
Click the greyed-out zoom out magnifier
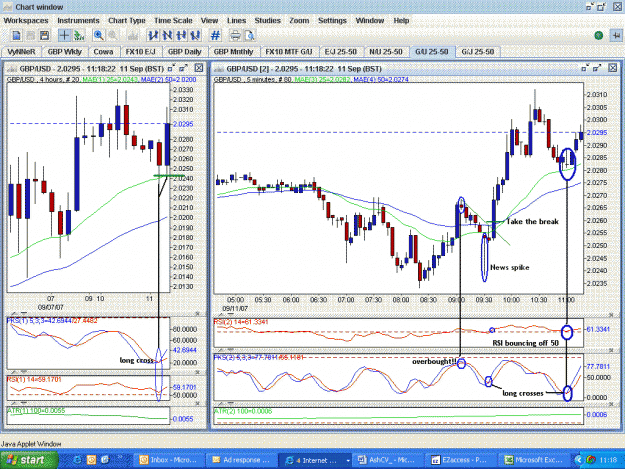[x=113, y=35]
